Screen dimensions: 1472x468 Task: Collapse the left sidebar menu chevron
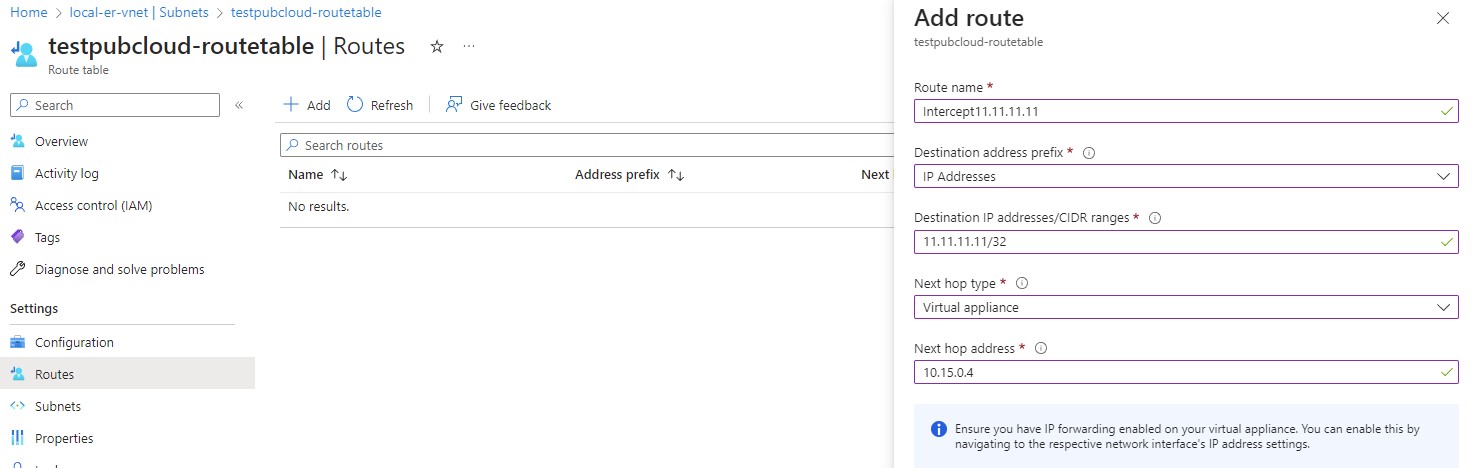239,105
